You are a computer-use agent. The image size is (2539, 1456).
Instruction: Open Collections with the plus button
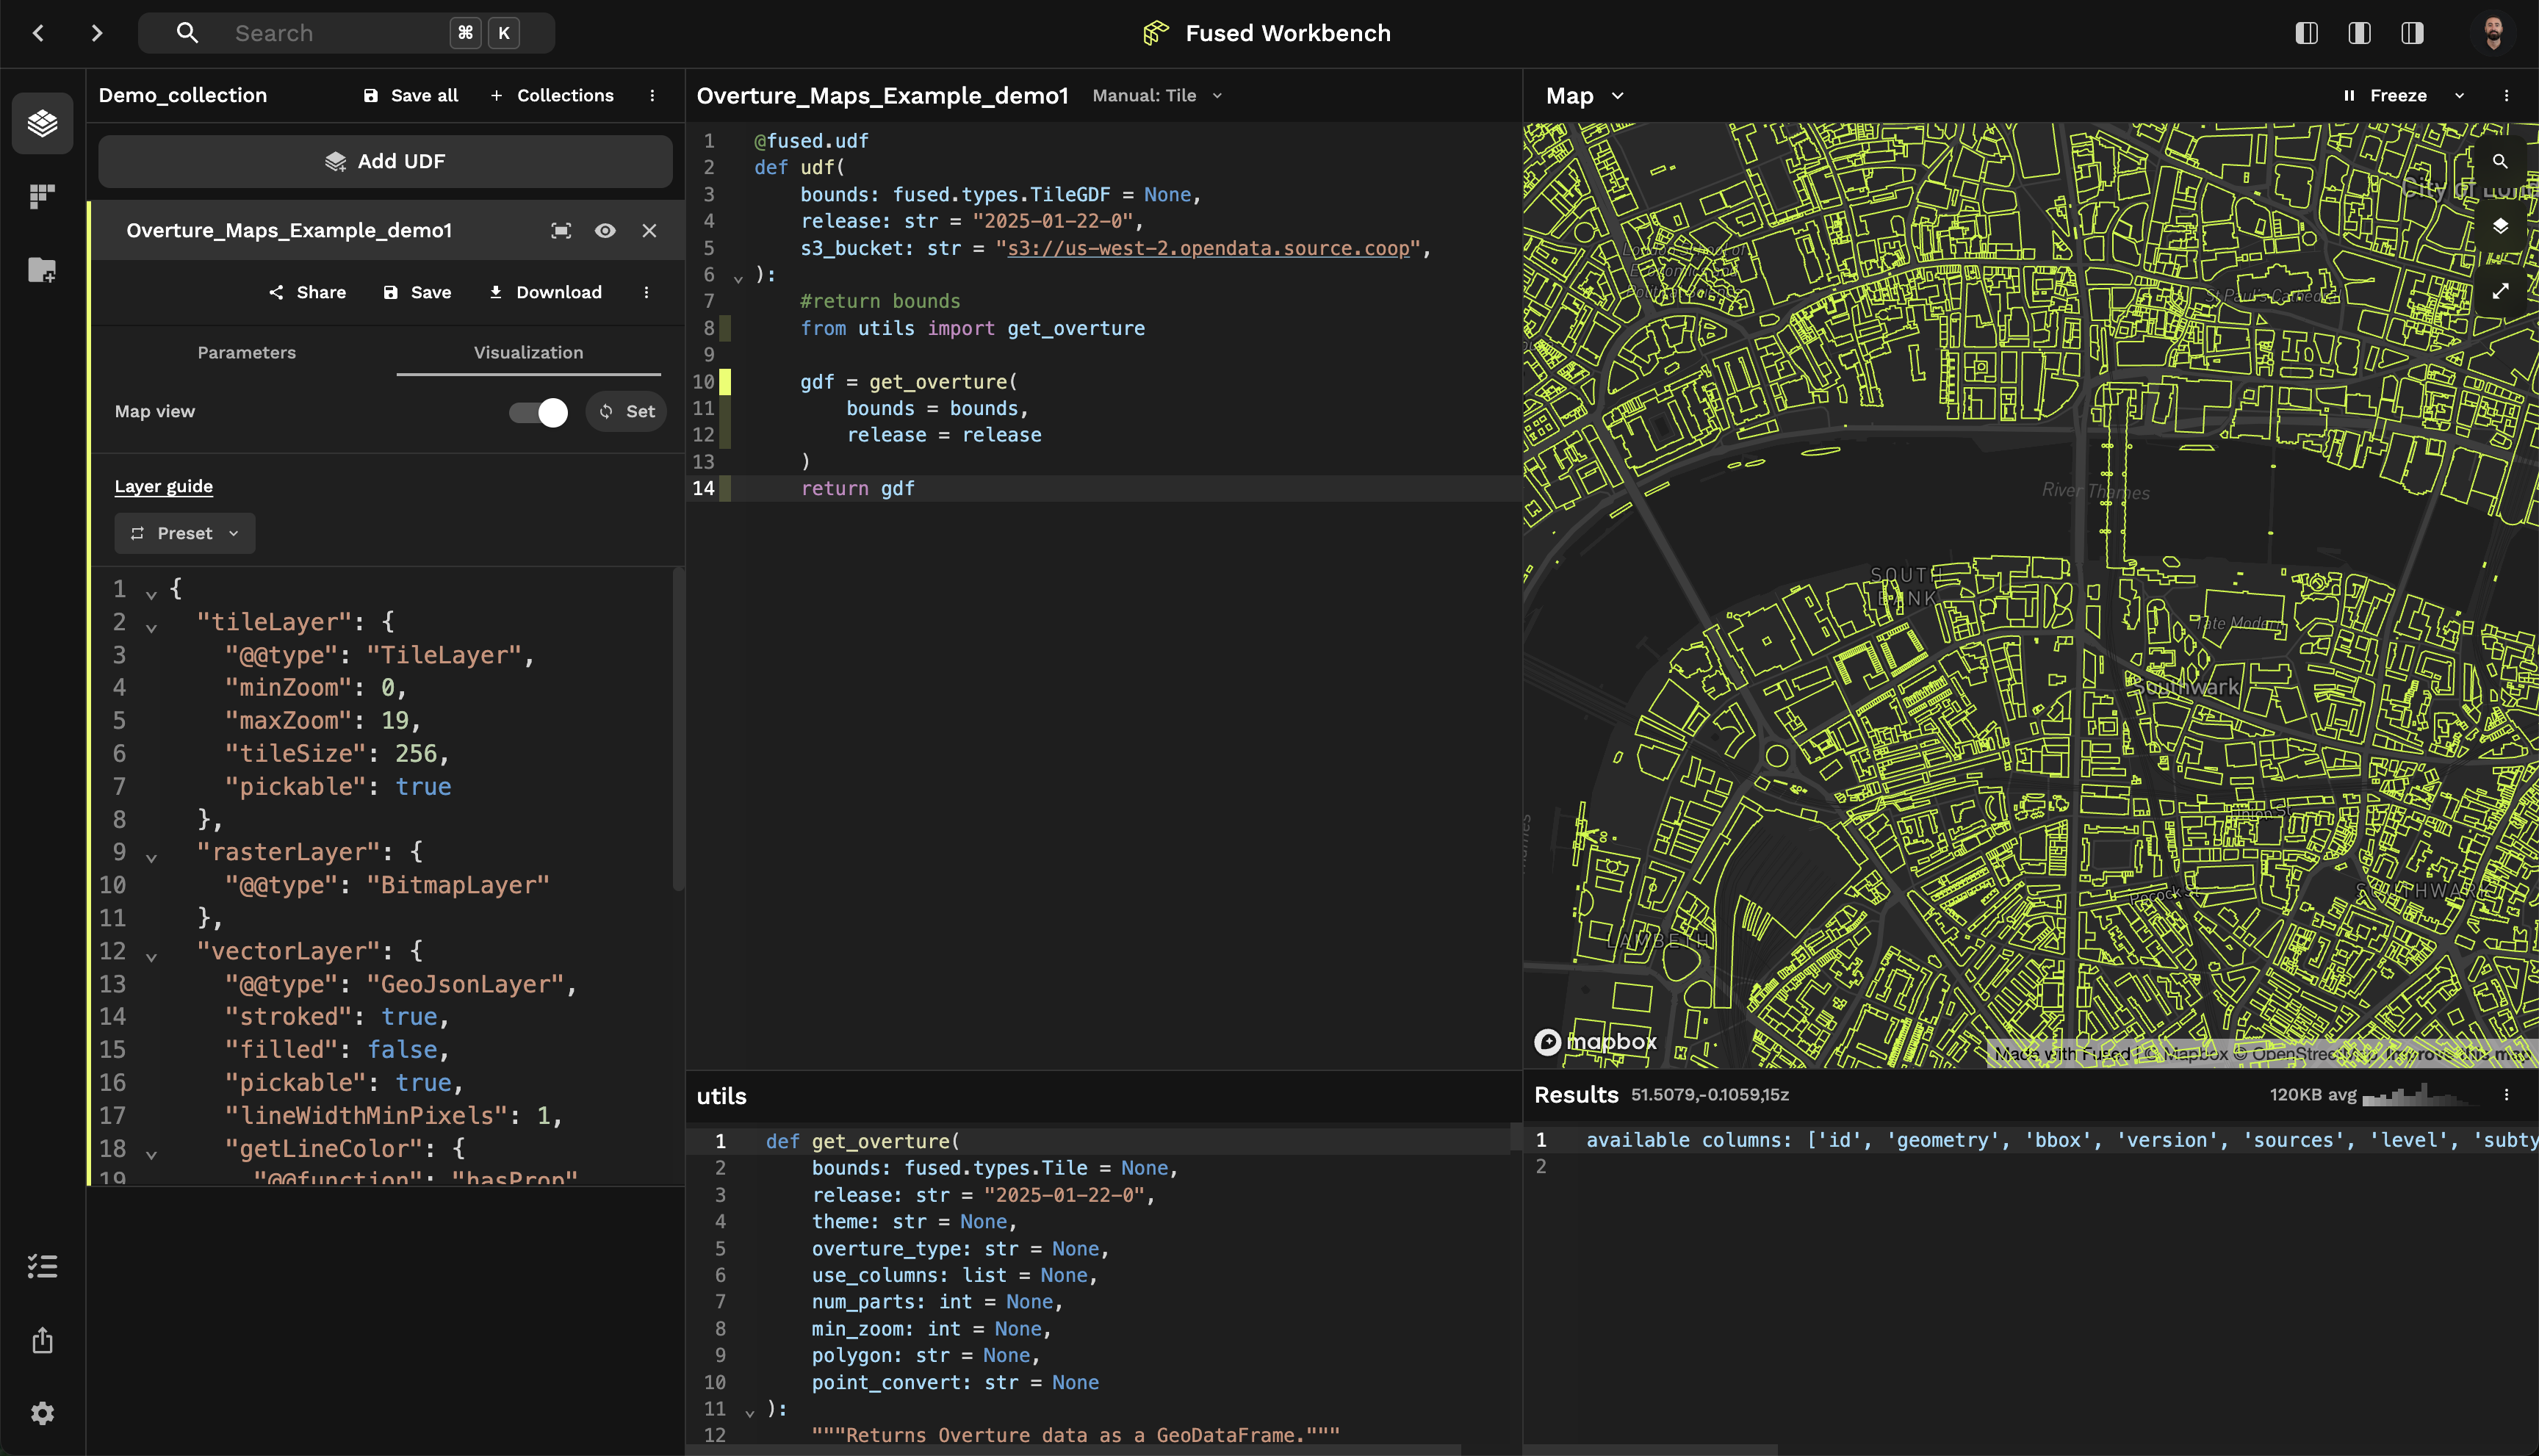(x=552, y=96)
